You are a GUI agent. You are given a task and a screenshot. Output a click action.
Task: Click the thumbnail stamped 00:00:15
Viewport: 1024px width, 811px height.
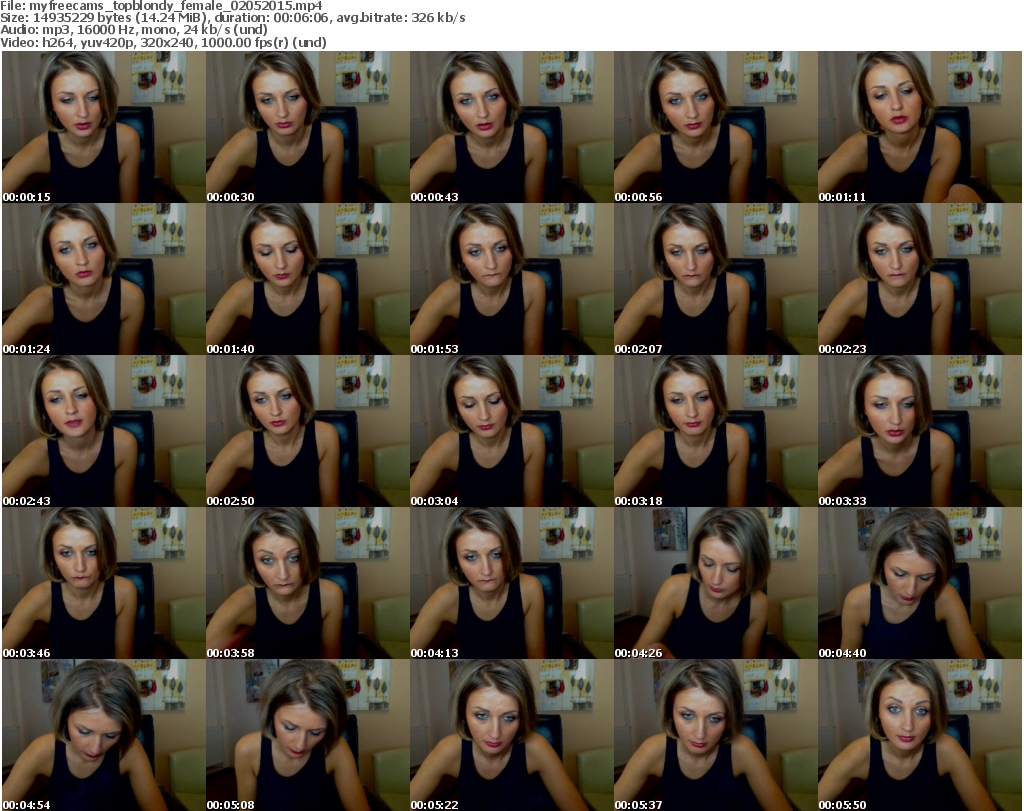tap(104, 127)
